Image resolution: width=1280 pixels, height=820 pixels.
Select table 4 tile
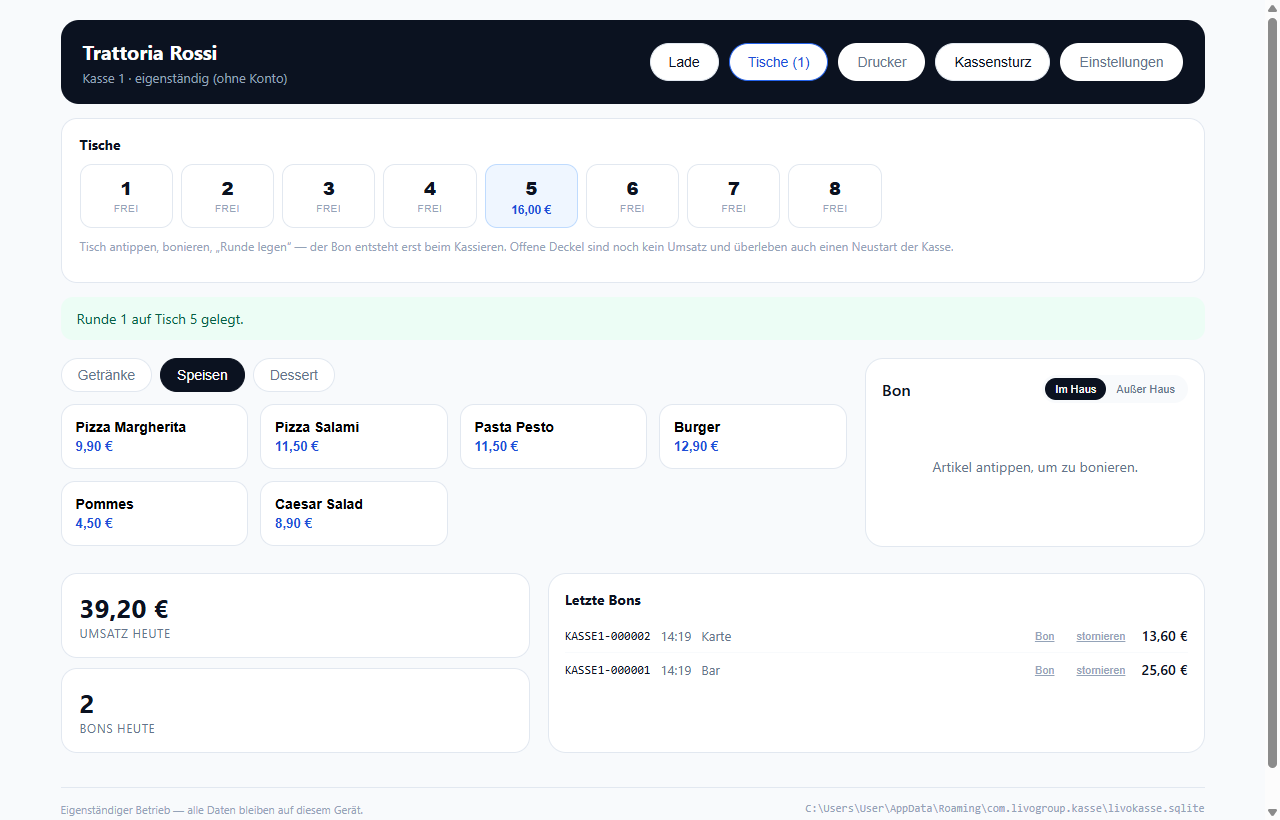430,196
